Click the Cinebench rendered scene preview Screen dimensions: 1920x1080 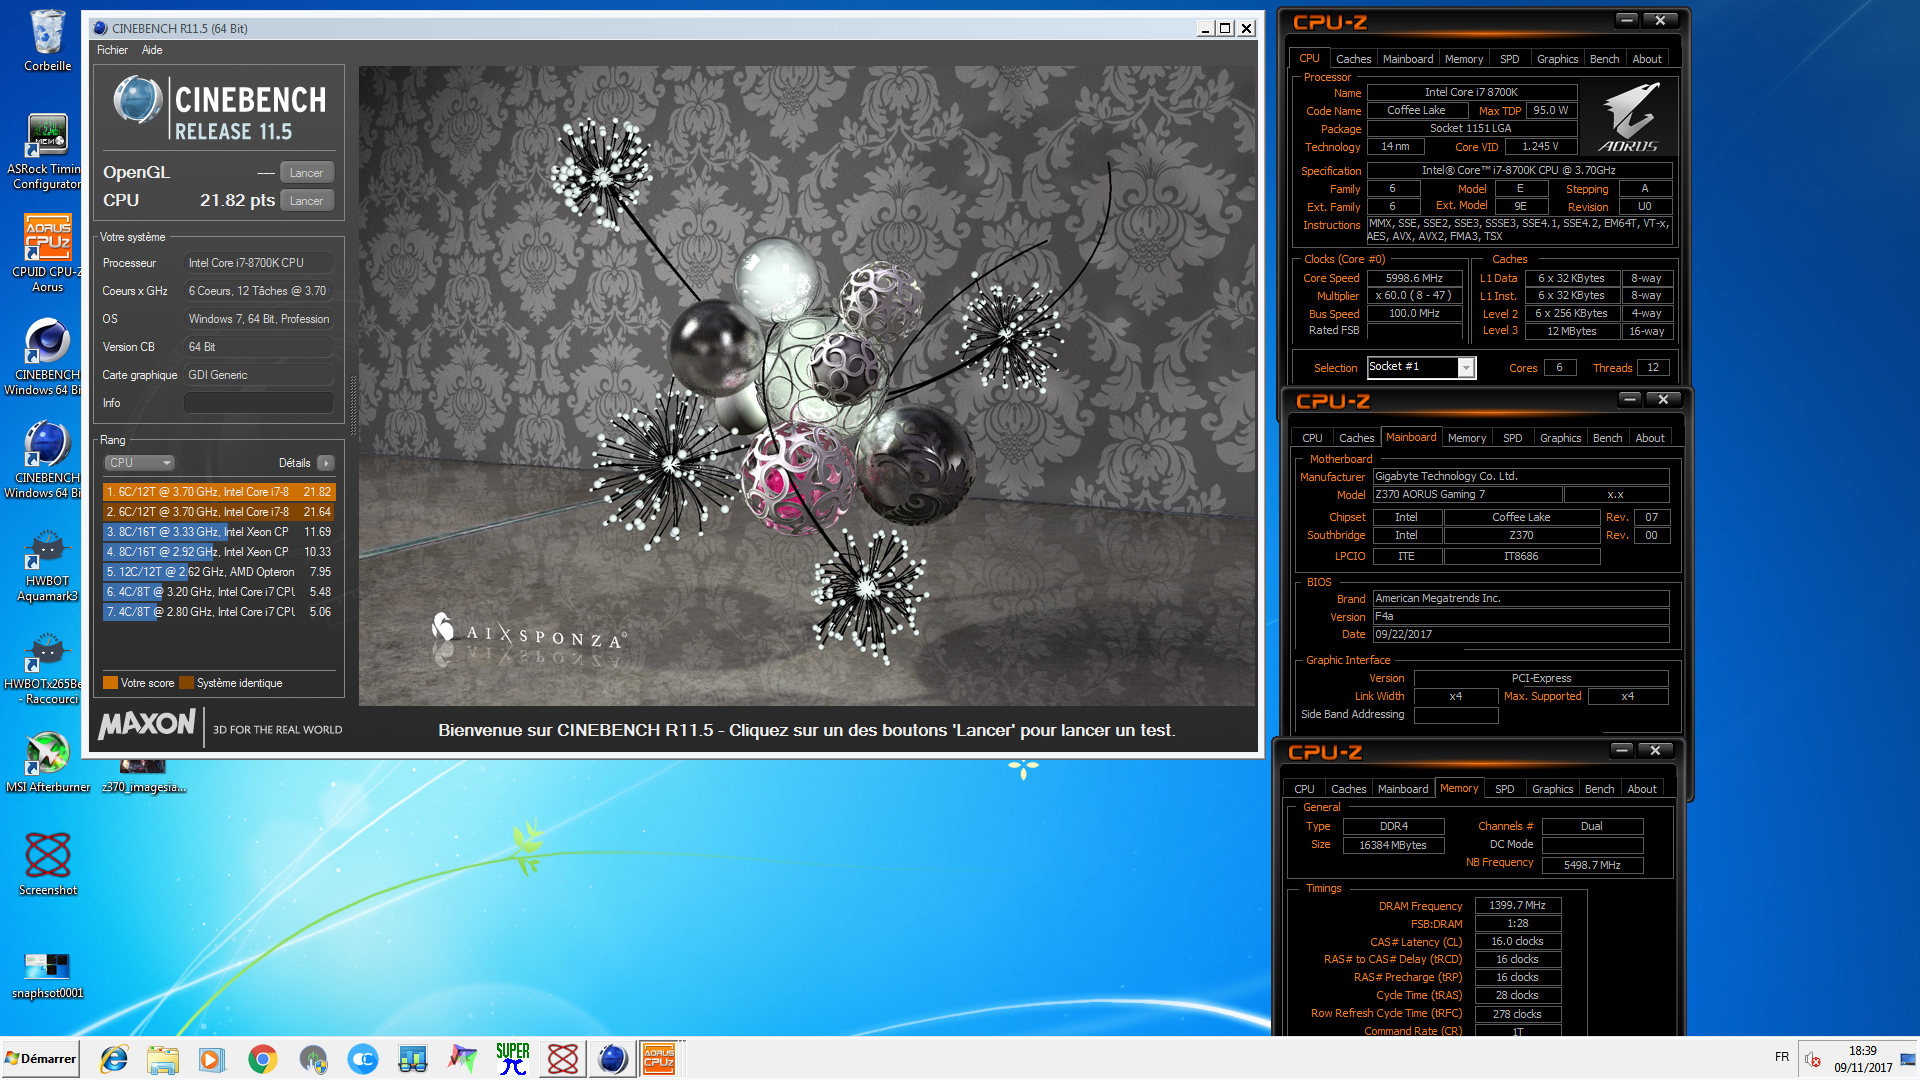(x=806, y=386)
